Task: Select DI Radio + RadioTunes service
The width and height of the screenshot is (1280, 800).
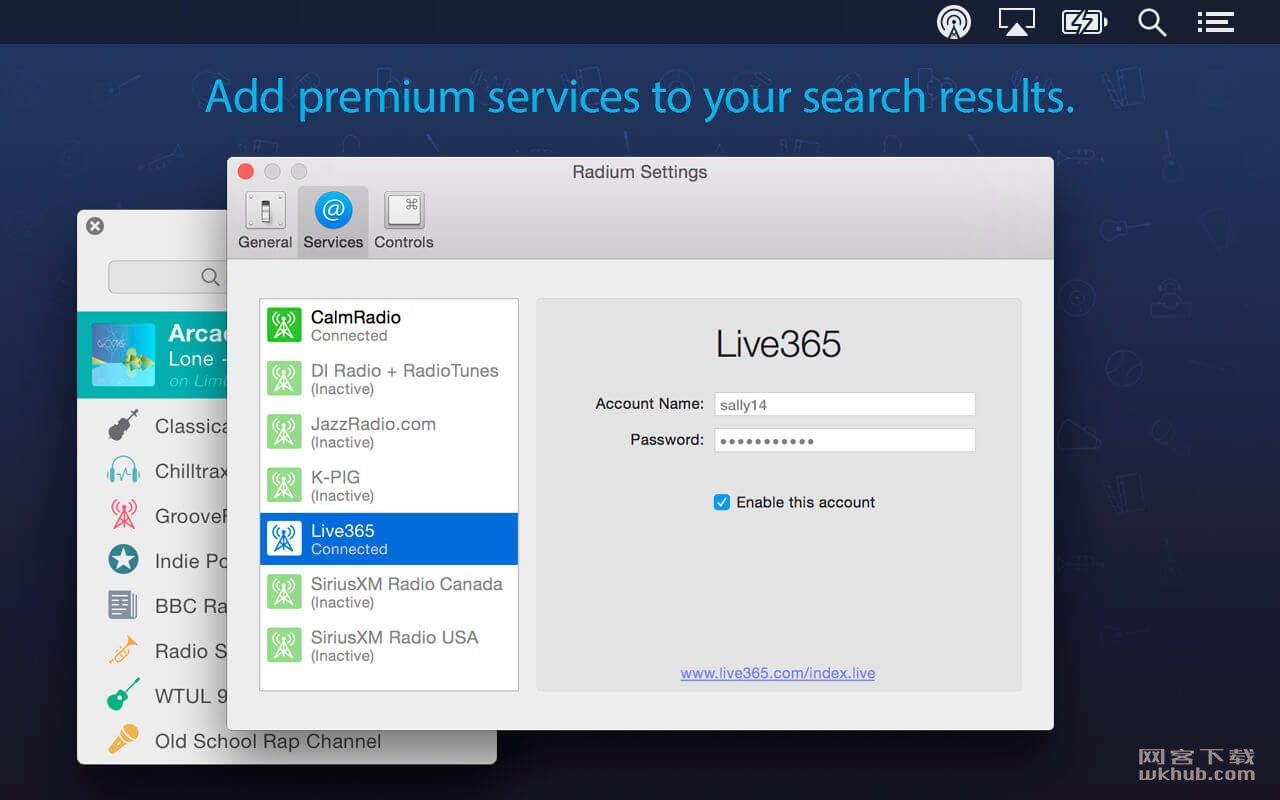Action: (389, 379)
